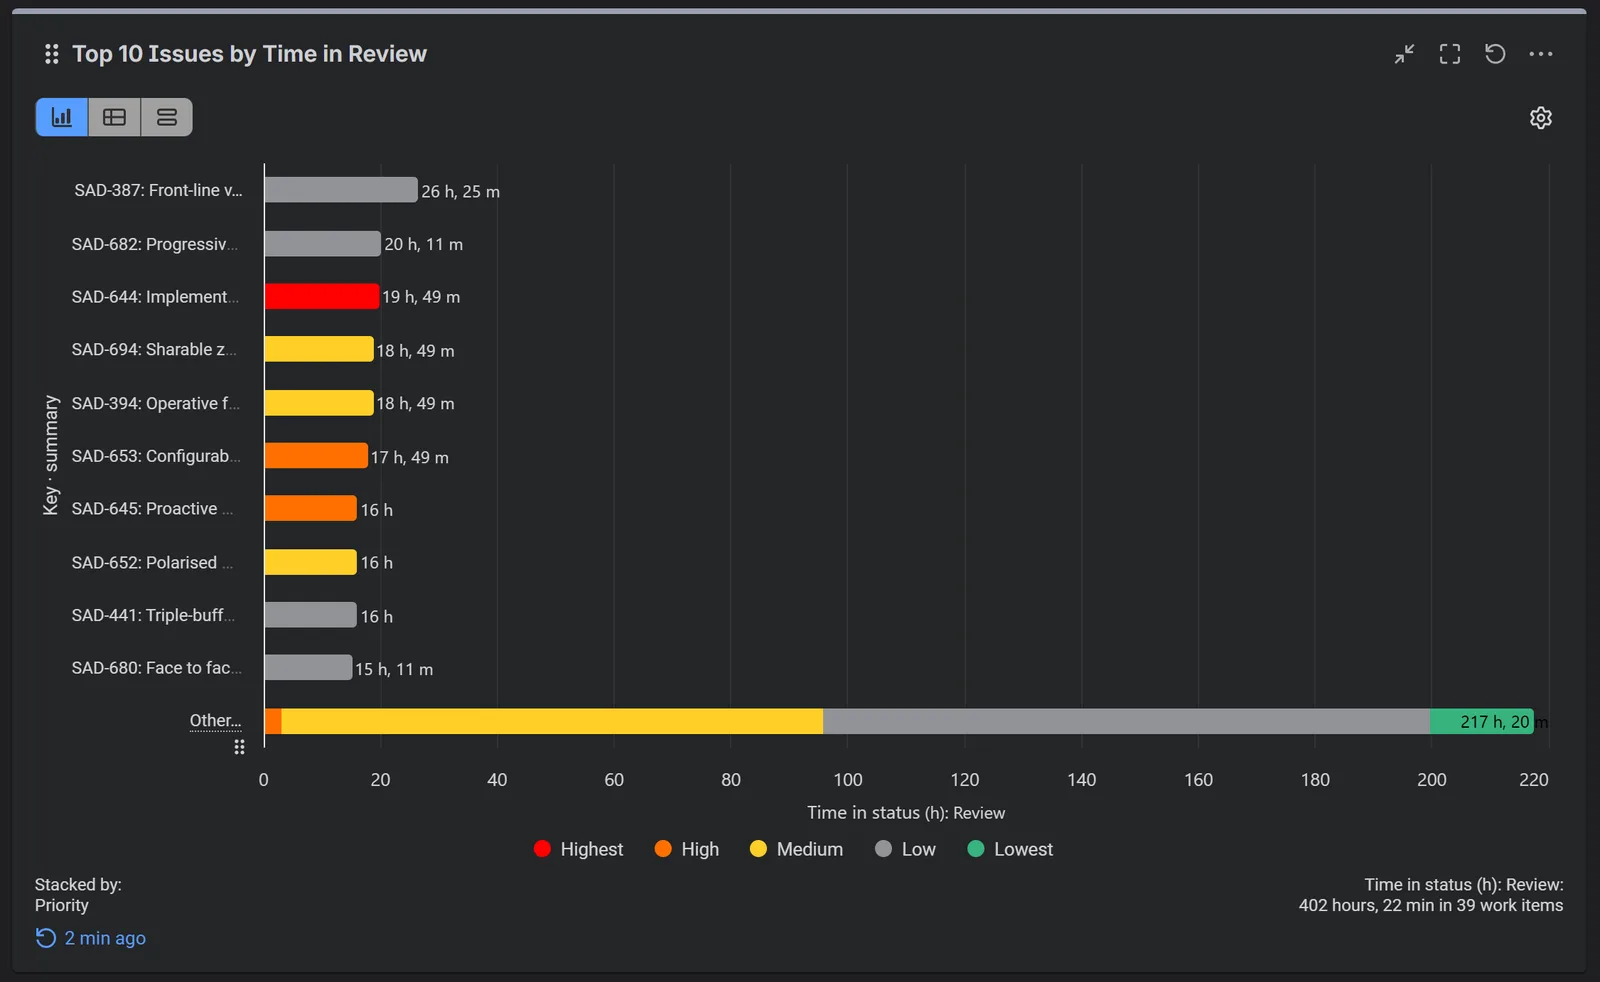Switch to table view
This screenshot has width=1600, height=982.
pyautogui.click(x=115, y=117)
